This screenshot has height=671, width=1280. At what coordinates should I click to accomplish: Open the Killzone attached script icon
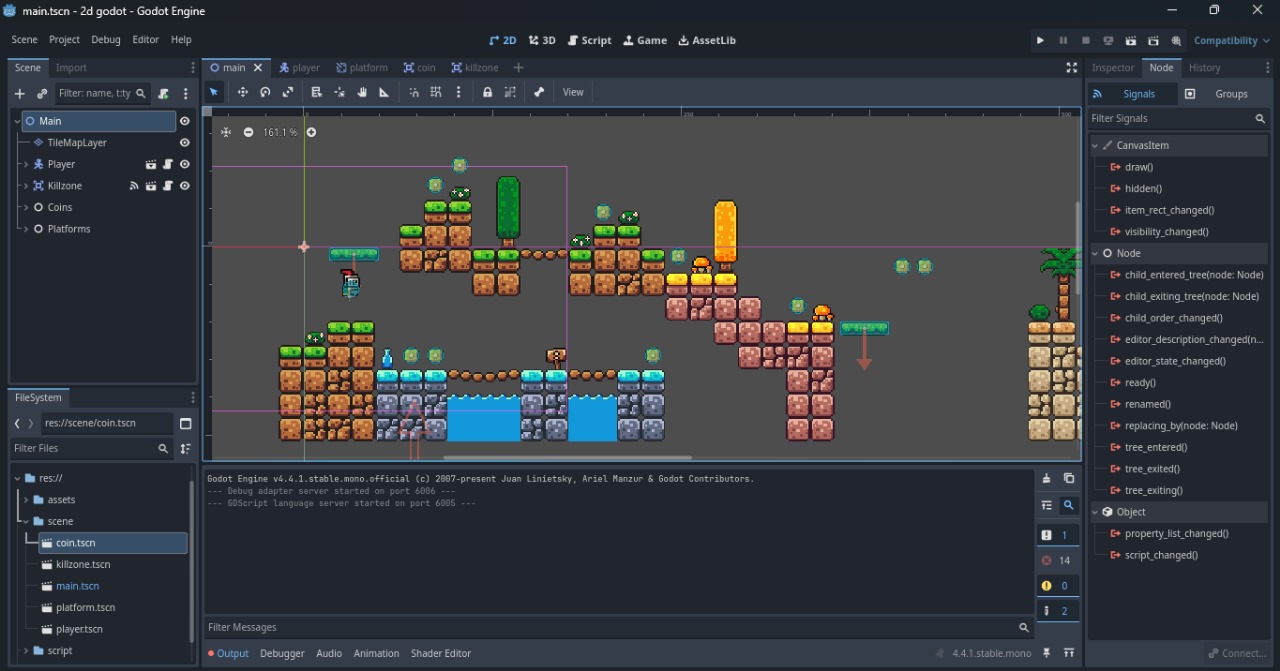click(x=168, y=186)
